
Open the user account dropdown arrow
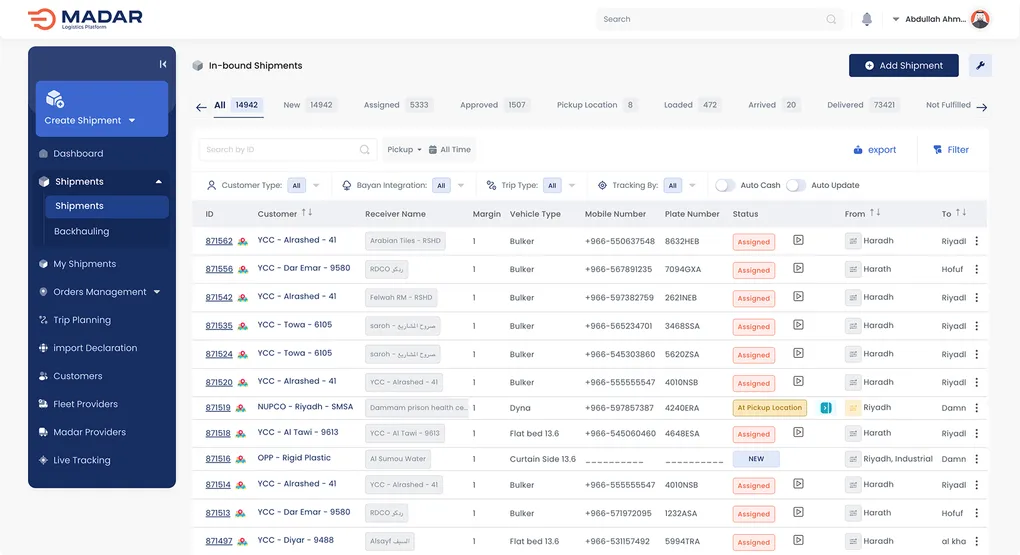(896, 20)
